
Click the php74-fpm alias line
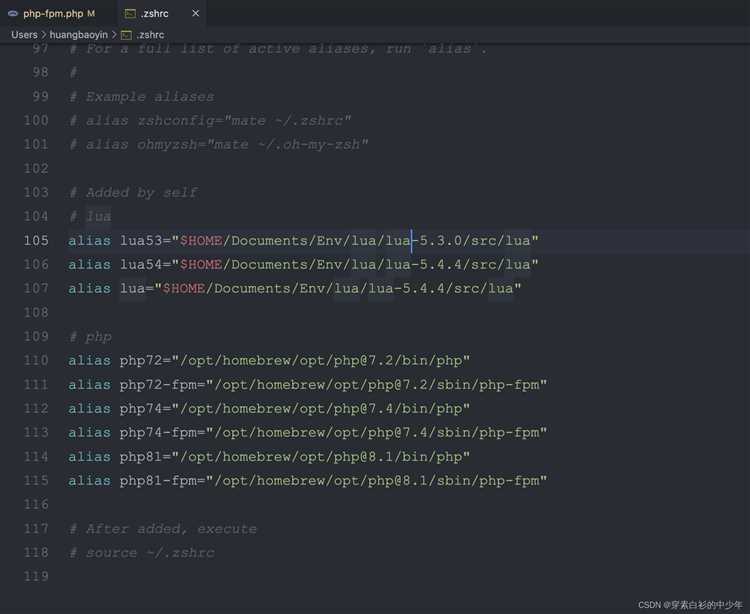(307, 432)
